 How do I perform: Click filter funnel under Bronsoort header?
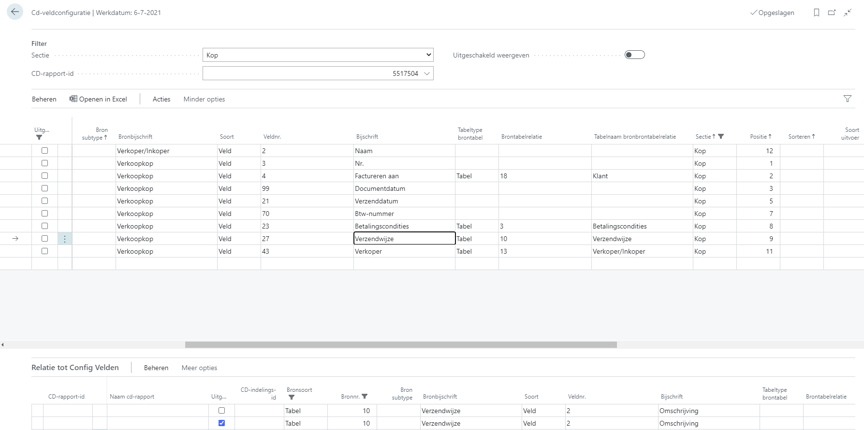tap(291, 397)
